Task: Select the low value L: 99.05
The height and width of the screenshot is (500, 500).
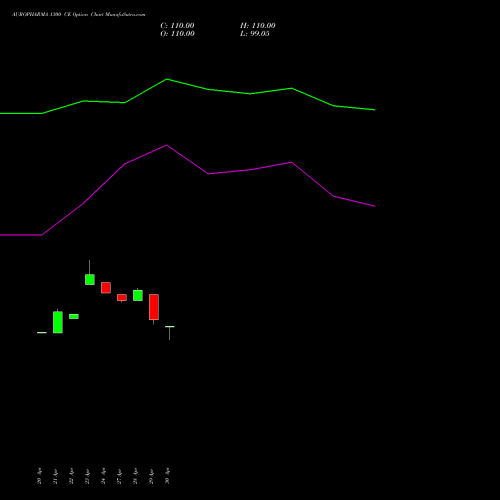Action: pyautogui.click(x=255, y=34)
